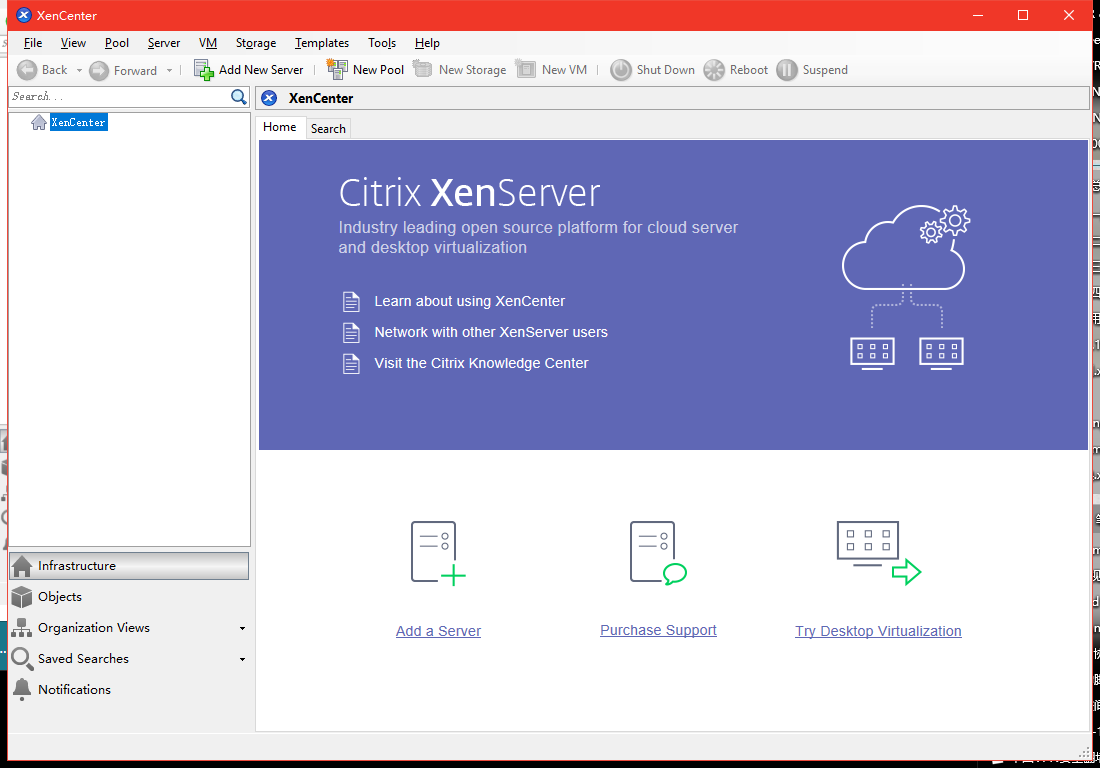Click document icon beside Citrix Knowledge Center
This screenshot has height=768, width=1100.
[x=351, y=363]
